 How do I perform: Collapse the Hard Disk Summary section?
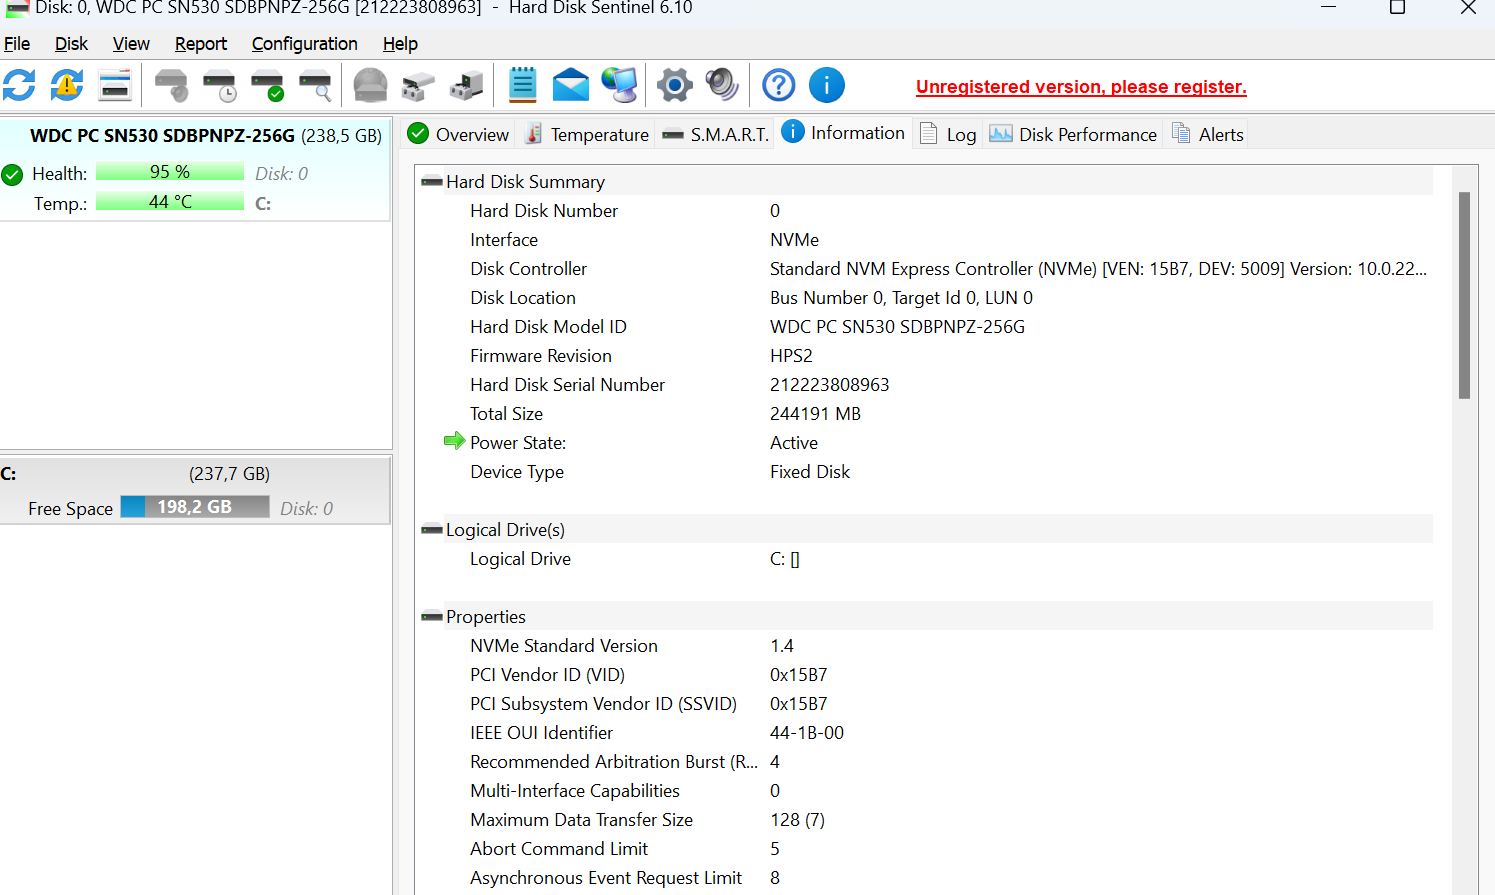point(432,182)
